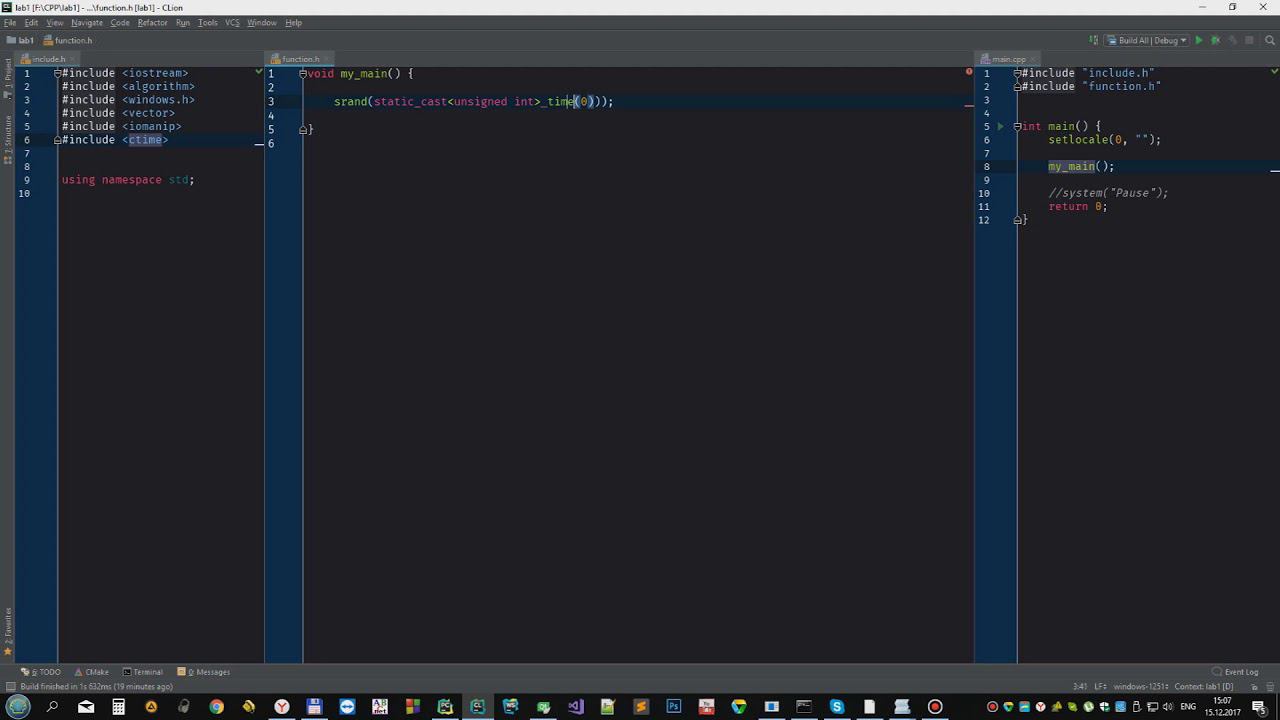Open the Project side panel tab
1280x720 pixels.
(x=8, y=78)
